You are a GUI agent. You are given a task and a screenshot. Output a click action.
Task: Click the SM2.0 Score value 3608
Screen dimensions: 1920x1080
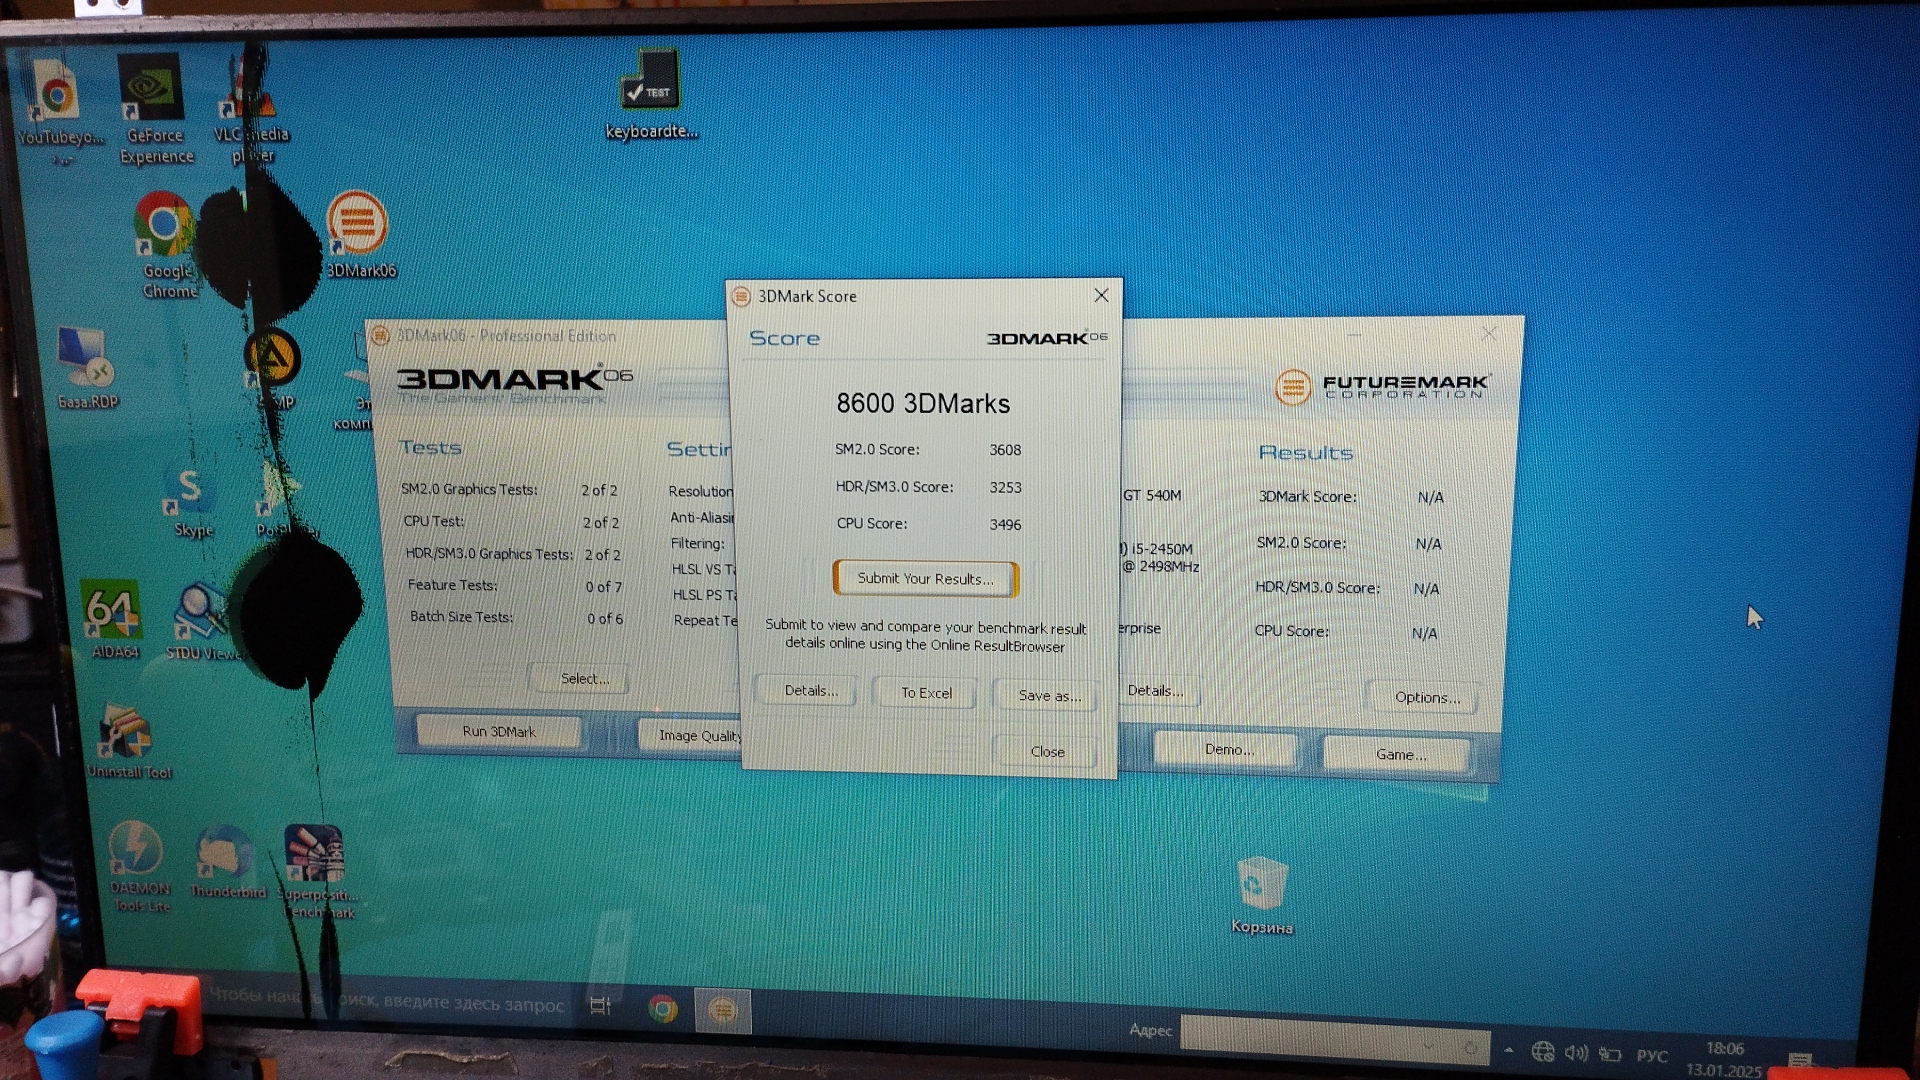tap(1005, 450)
